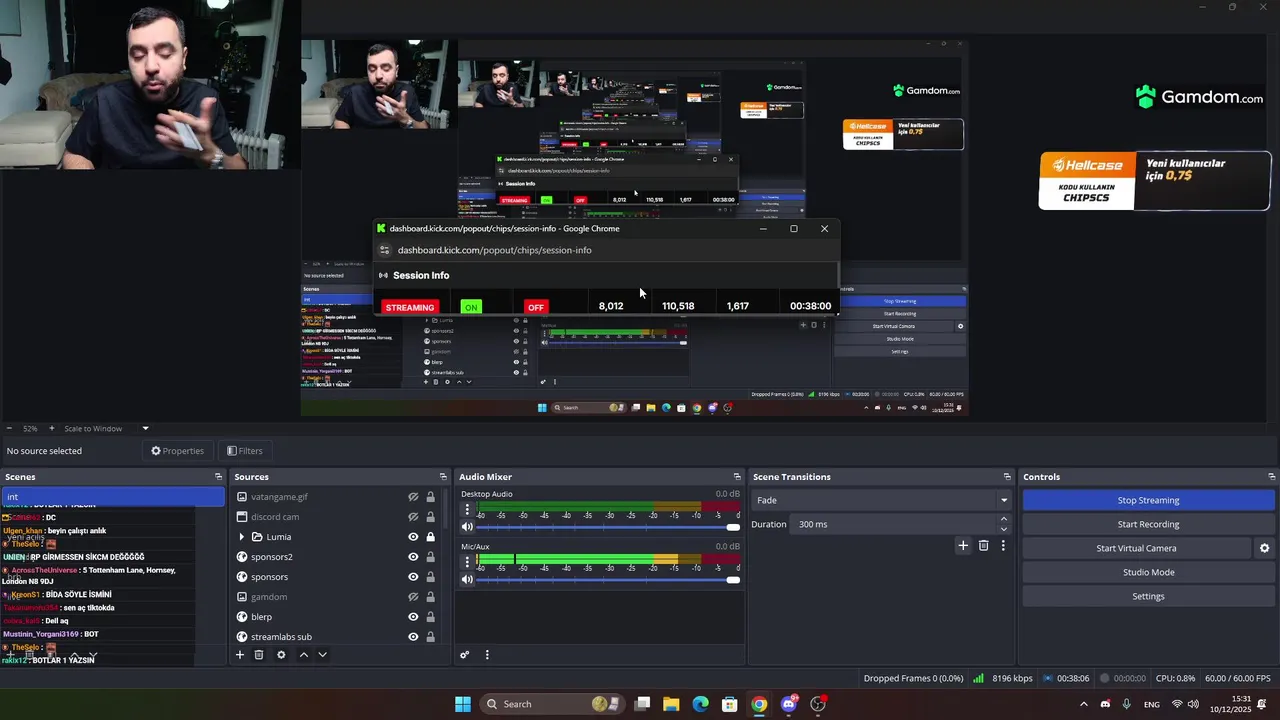Pop out the Scene Transitions dock

[1007, 477]
